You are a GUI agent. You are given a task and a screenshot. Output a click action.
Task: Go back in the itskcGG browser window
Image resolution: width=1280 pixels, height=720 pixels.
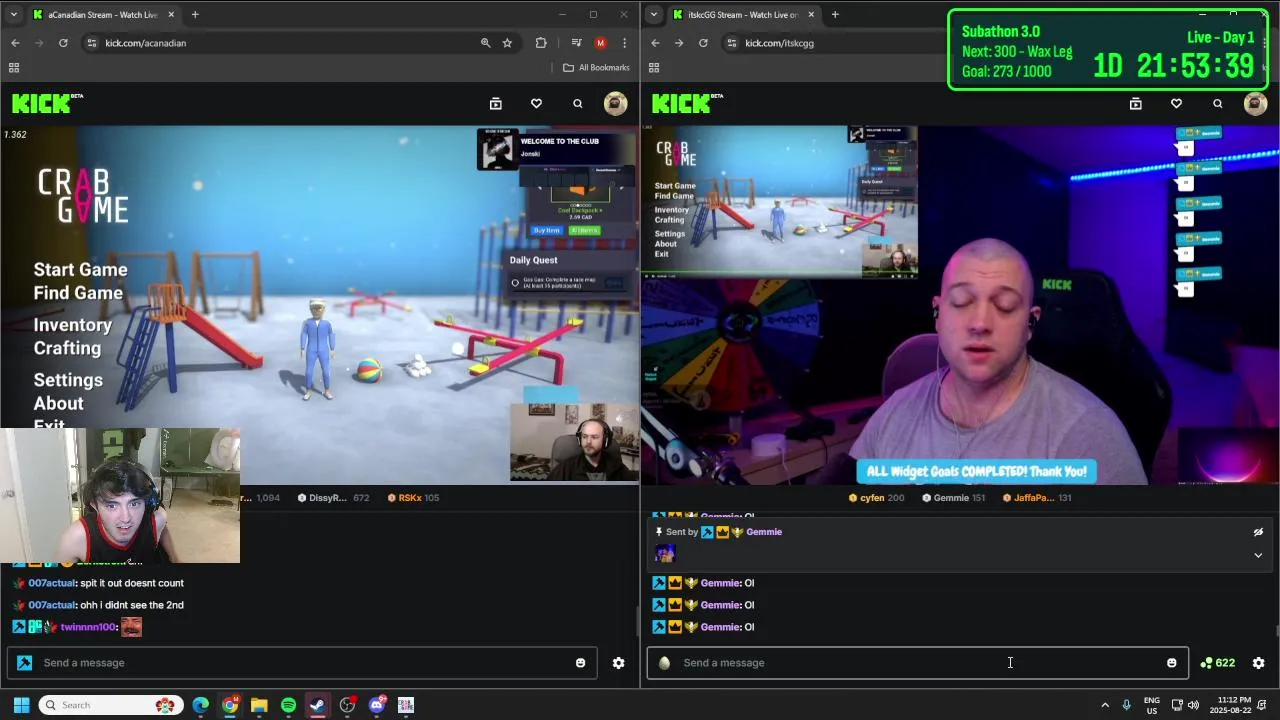coord(655,43)
